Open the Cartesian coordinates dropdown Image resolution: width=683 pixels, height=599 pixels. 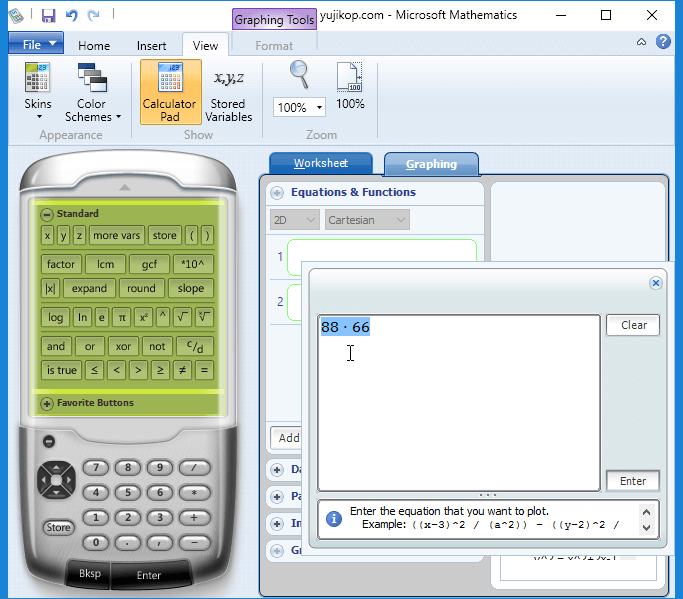[x=367, y=220]
